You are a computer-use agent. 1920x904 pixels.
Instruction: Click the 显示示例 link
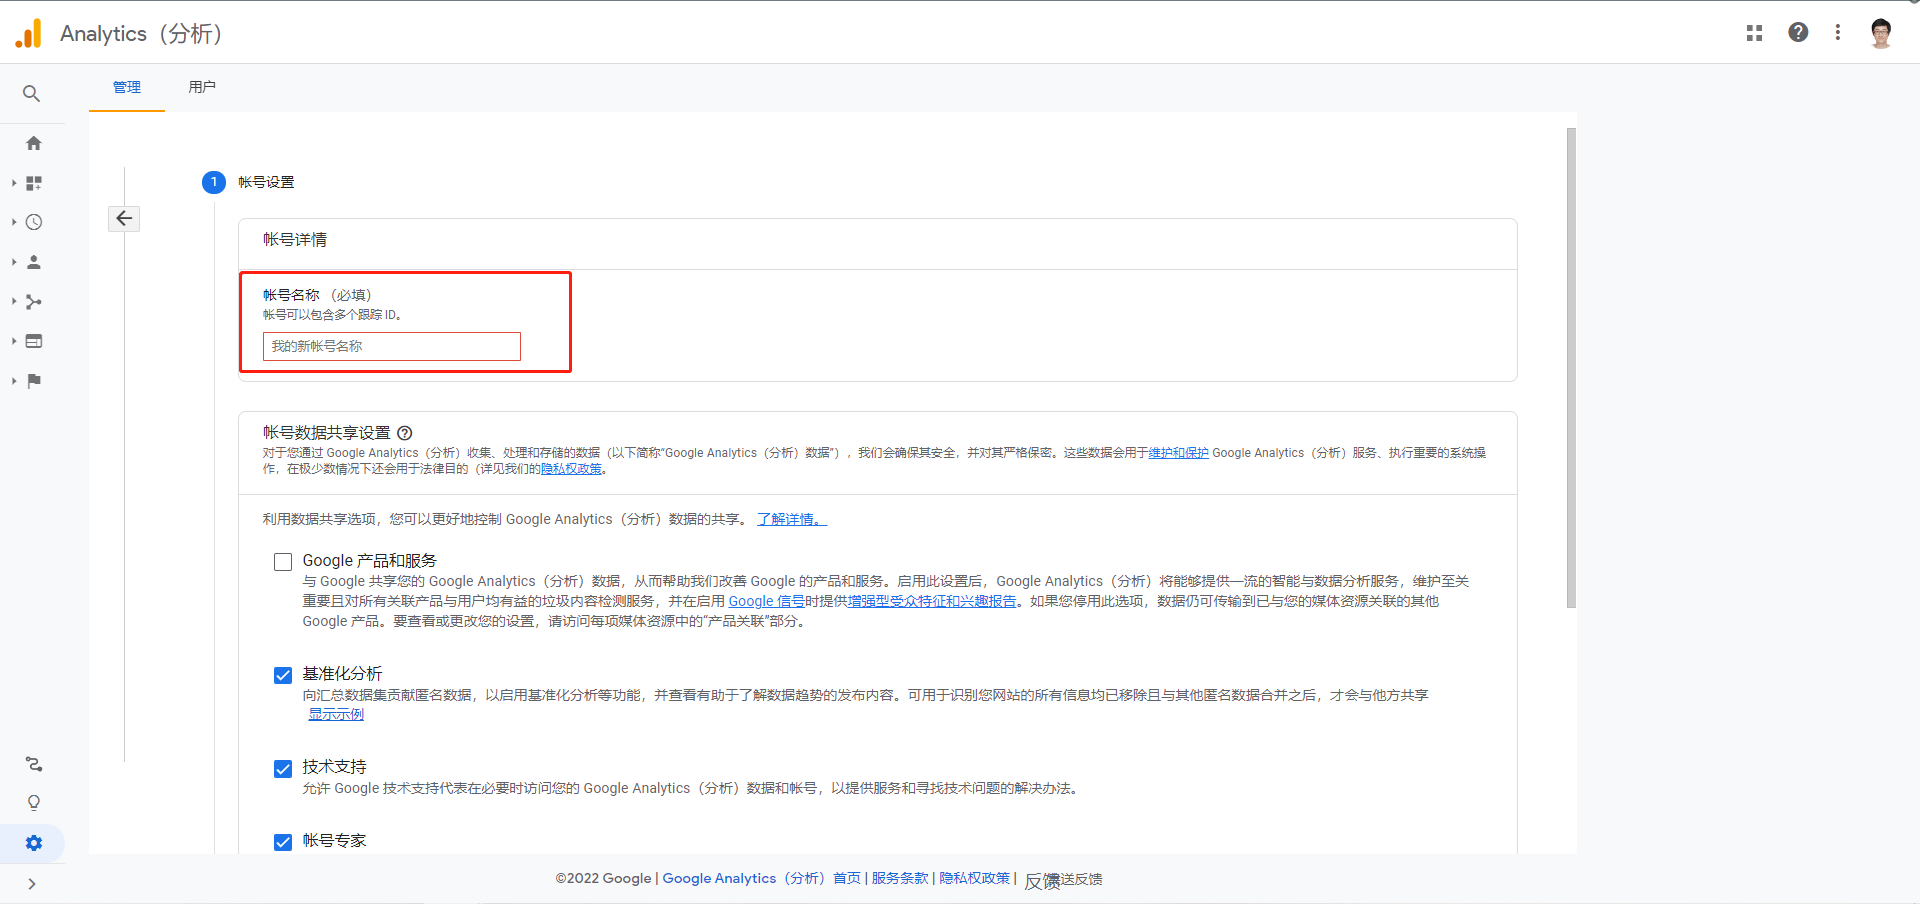pos(336,714)
